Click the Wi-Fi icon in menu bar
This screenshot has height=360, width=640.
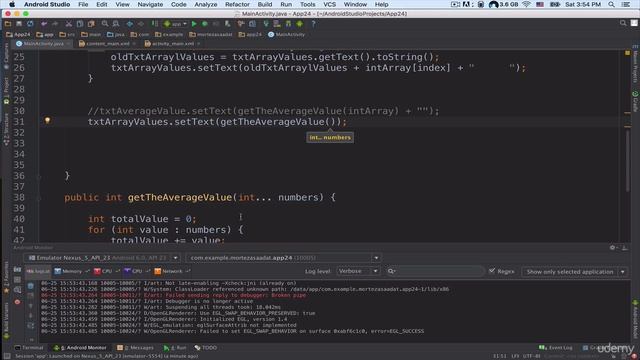pyautogui.click(x=527, y=4)
